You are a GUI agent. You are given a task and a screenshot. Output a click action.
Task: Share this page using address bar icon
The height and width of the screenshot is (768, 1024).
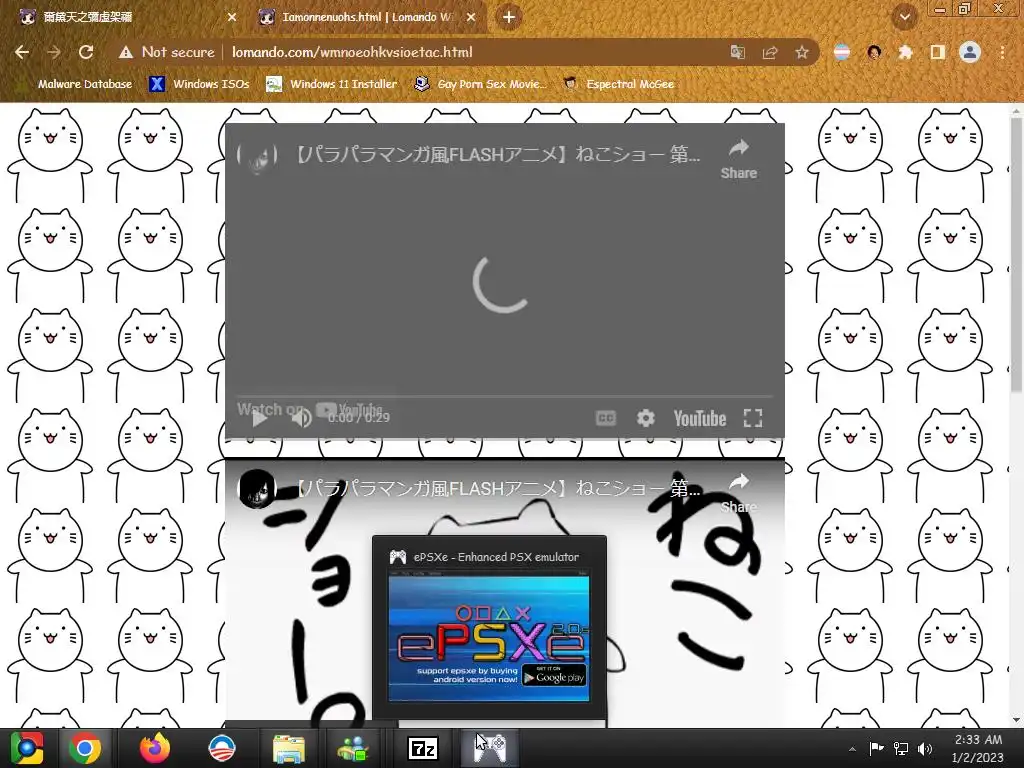click(x=770, y=52)
